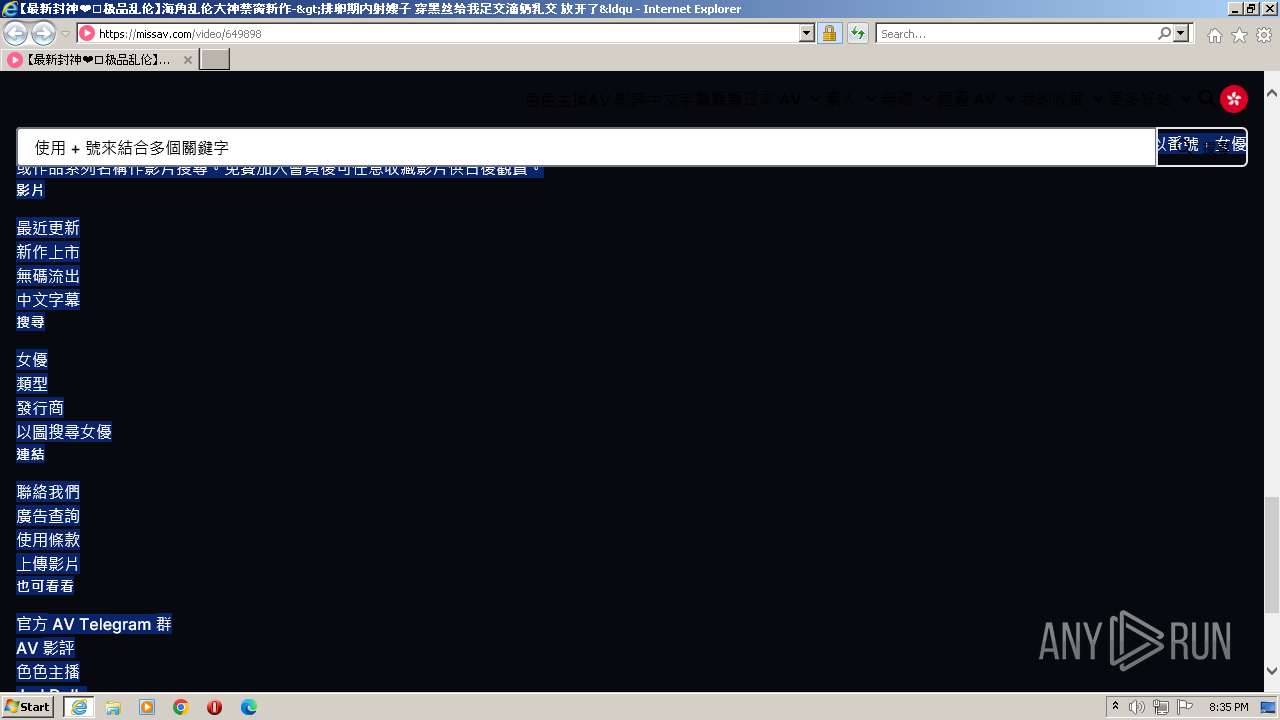This screenshot has height=720, width=1280.
Task: Focus the keyword search field on page
Action: click(x=587, y=147)
